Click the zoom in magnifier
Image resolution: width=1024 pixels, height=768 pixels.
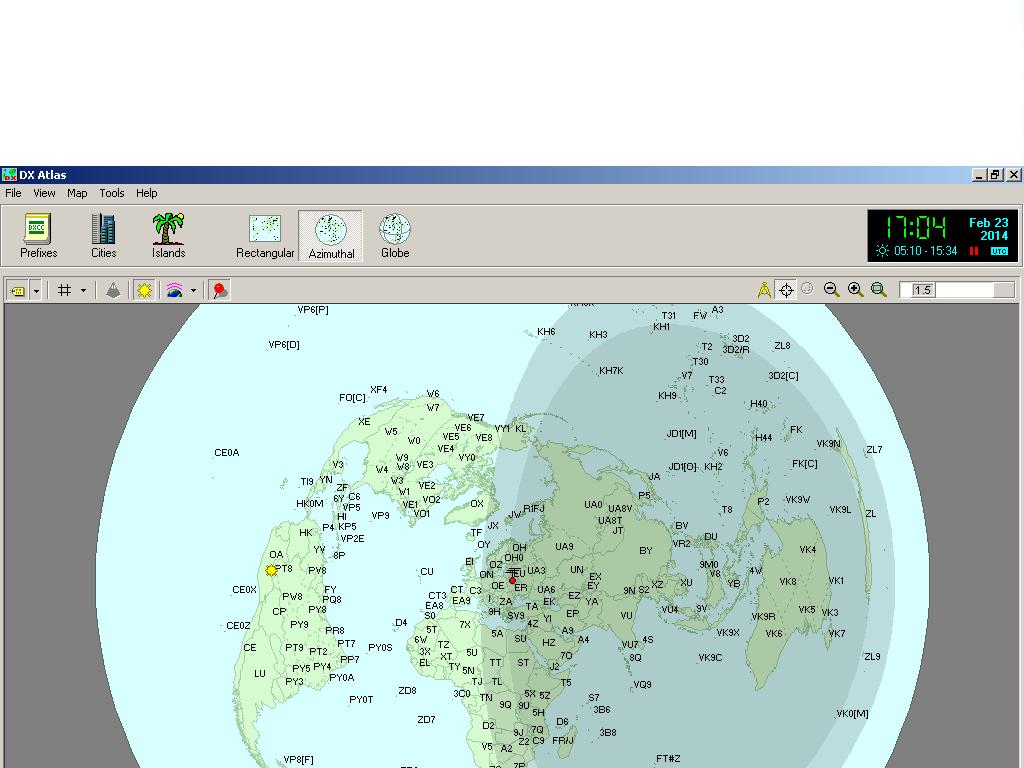(x=855, y=290)
